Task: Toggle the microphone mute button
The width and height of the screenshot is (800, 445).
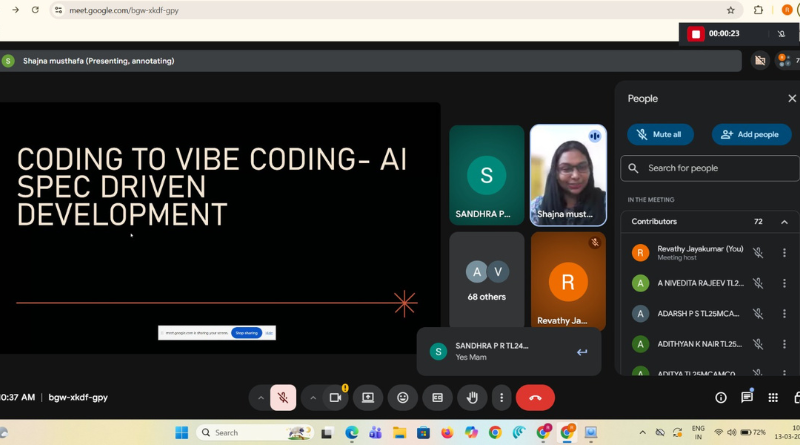Action: (283, 397)
